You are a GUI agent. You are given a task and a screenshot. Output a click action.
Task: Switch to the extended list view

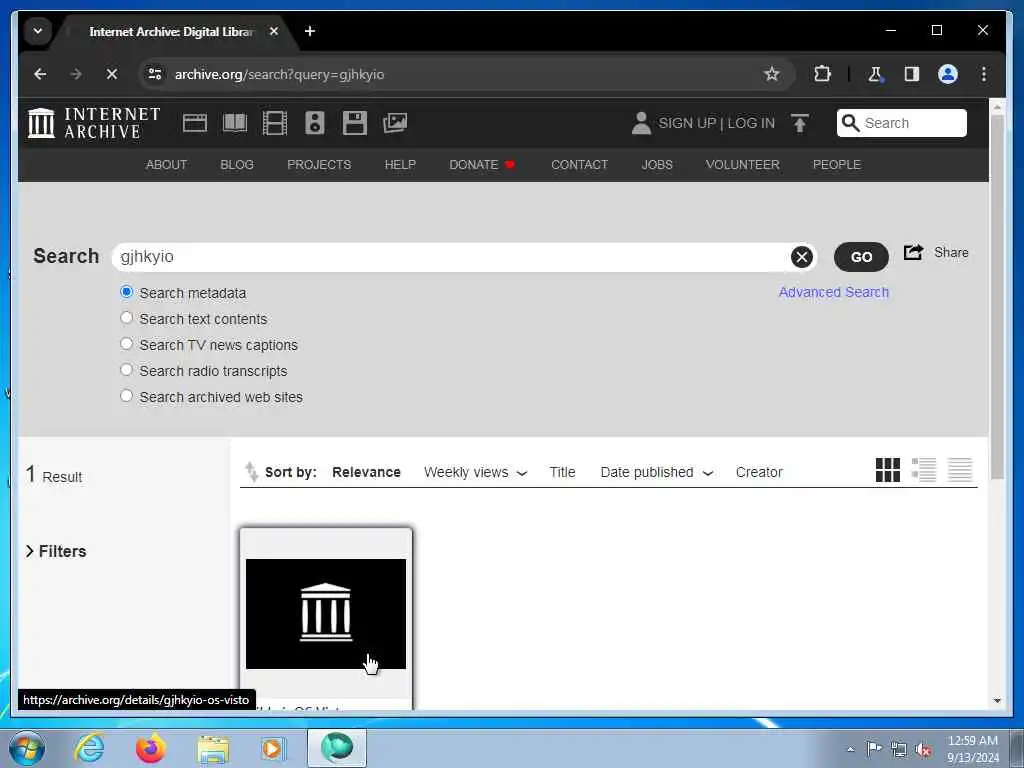924,470
